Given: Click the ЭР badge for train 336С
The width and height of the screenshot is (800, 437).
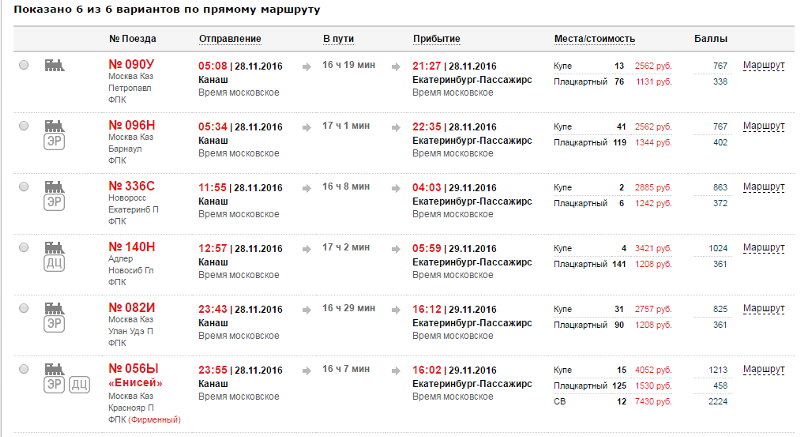Looking at the screenshot, I should pyautogui.click(x=54, y=202).
